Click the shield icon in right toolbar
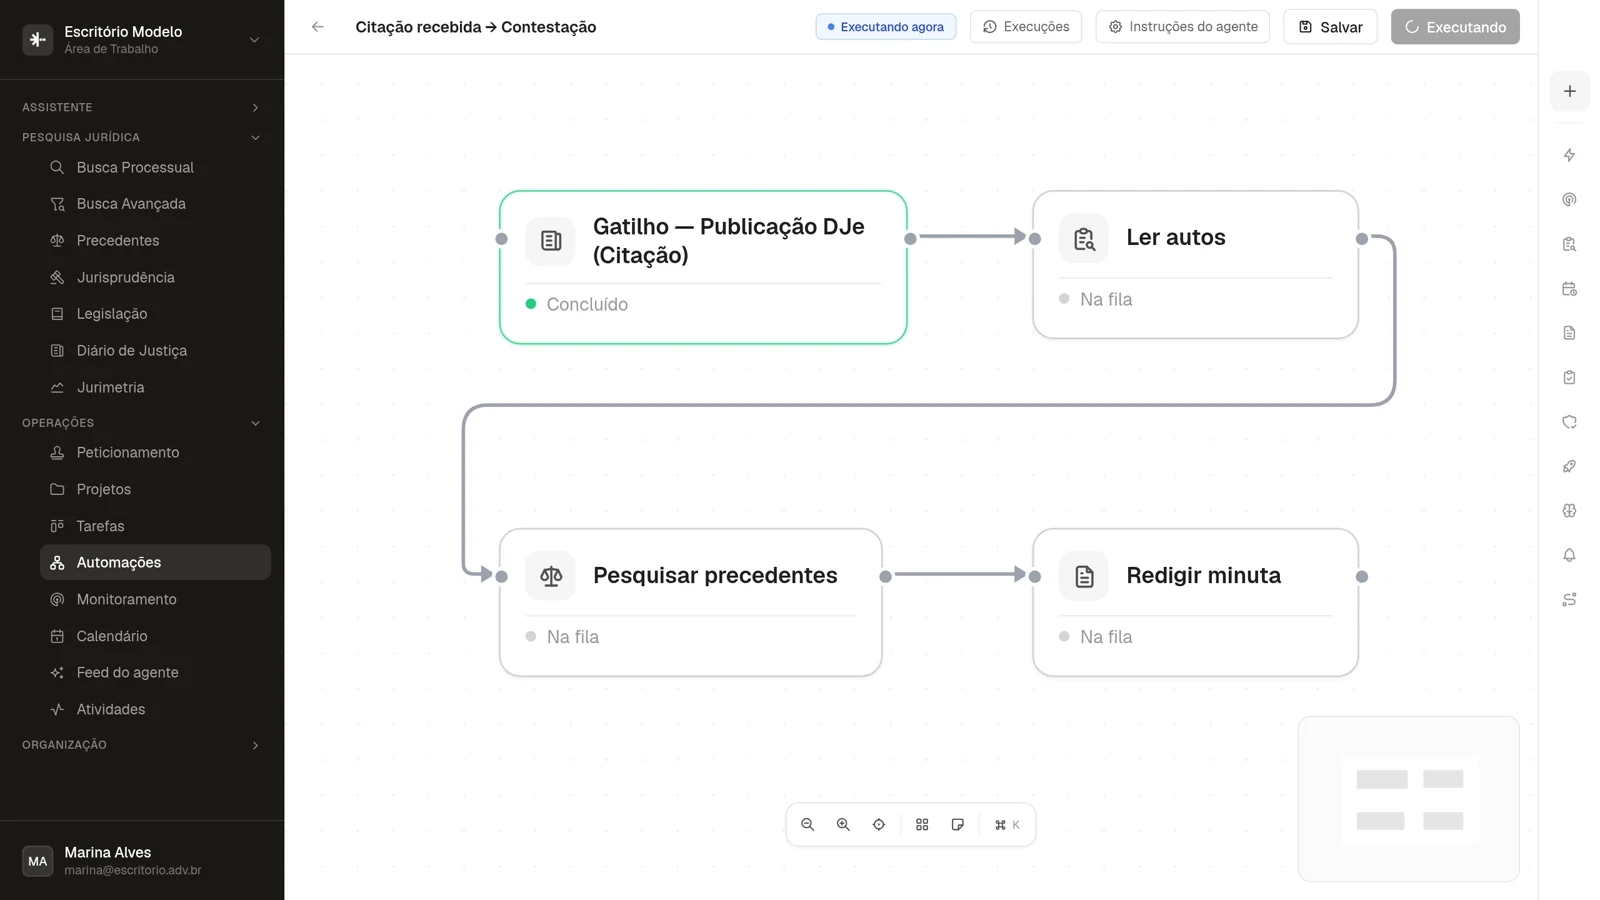 click(x=1570, y=422)
